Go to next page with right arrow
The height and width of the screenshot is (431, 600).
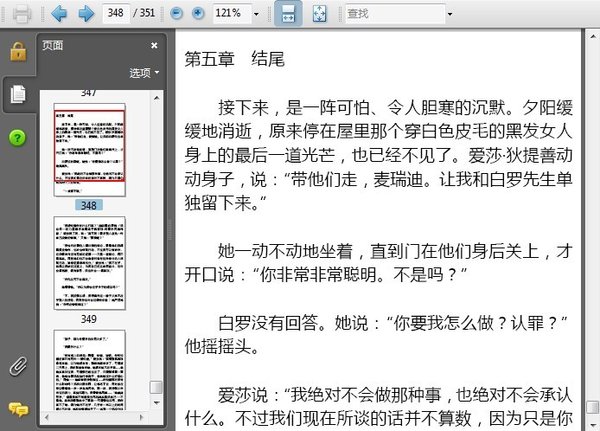click(86, 13)
